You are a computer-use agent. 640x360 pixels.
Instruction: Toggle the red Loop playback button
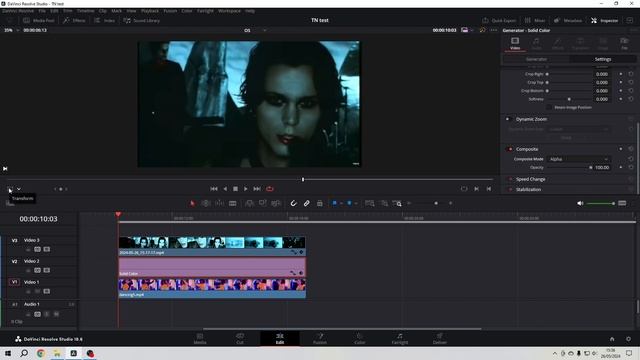tap(270, 189)
